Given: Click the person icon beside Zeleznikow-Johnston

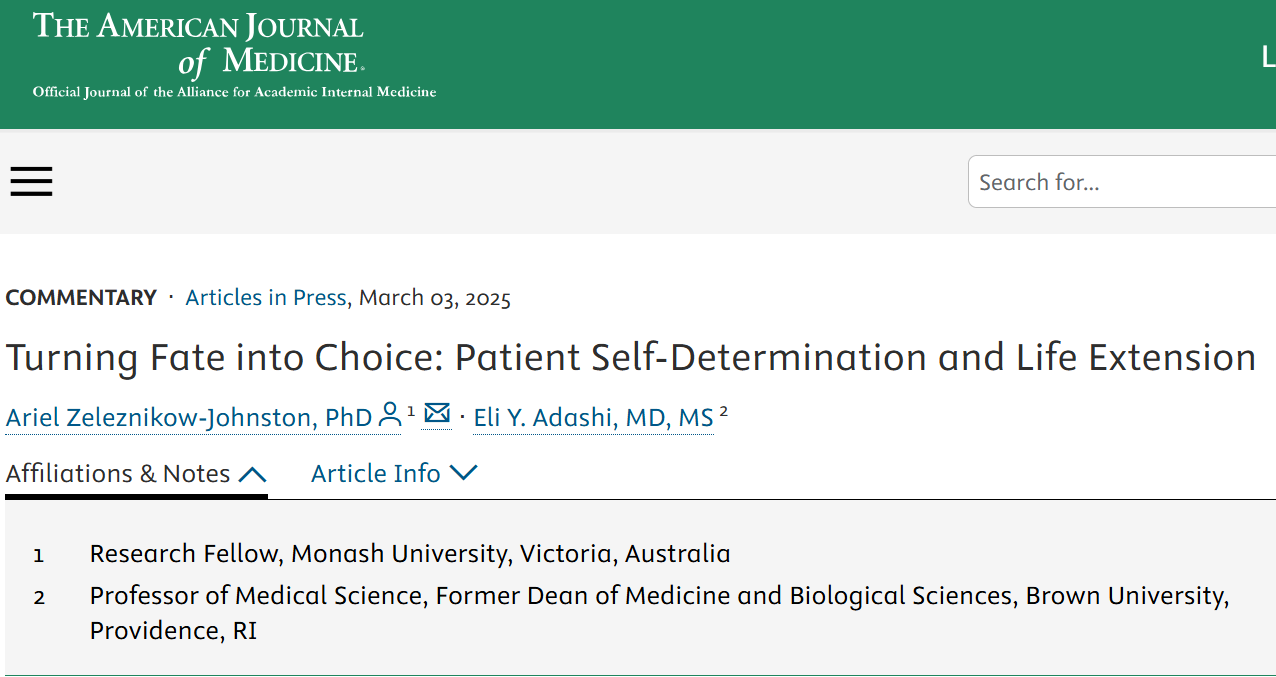Looking at the screenshot, I should 390,415.
